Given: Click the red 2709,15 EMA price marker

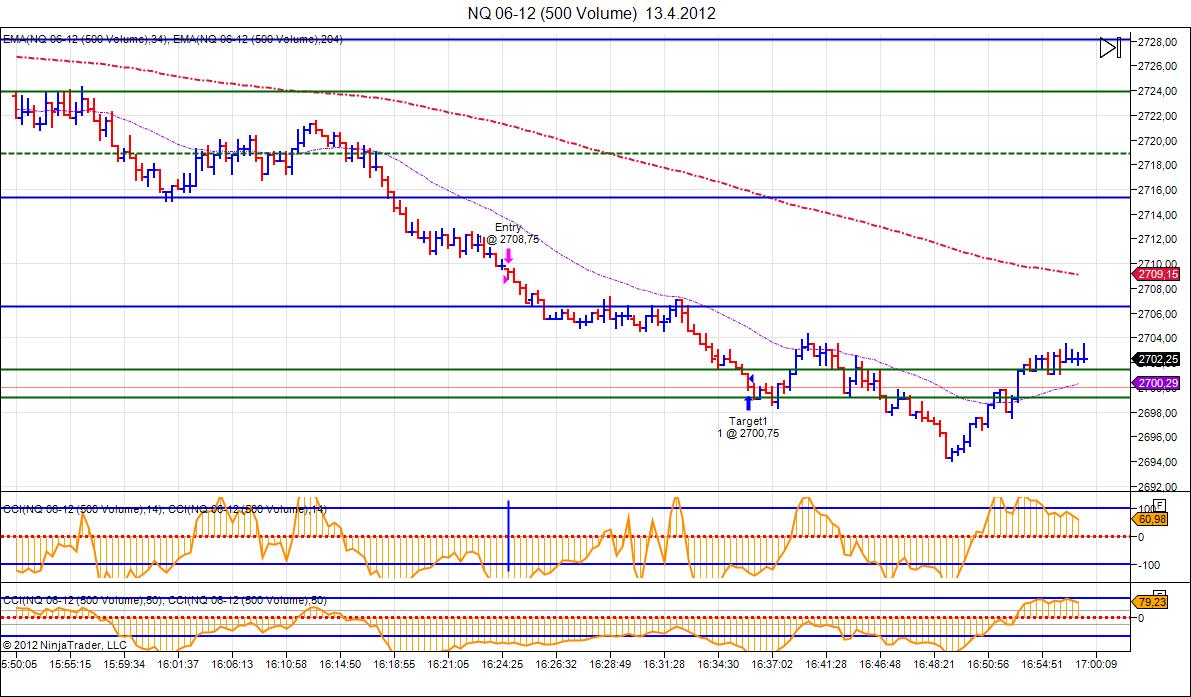Looking at the screenshot, I should (1156, 274).
